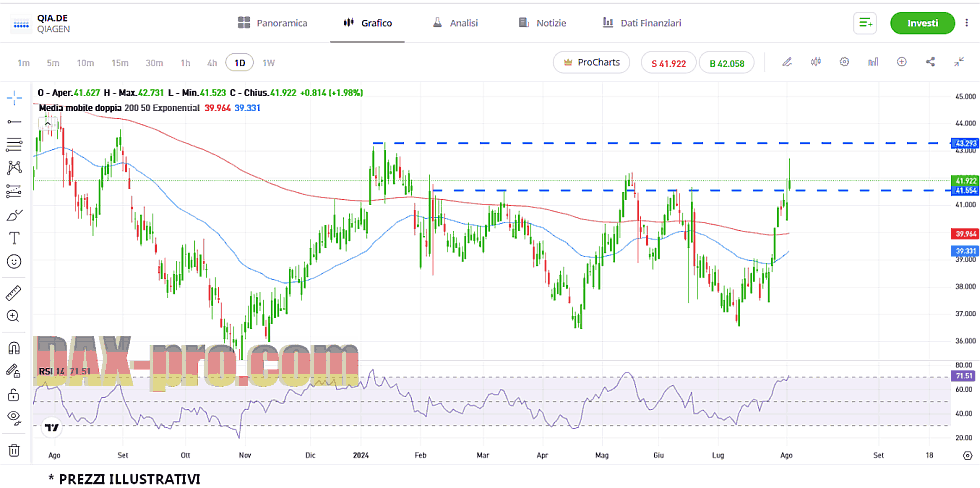Screen dimensions: 980x488
Task: Toggle magnet mode in left toolbar
Action: (x=14, y=347)
